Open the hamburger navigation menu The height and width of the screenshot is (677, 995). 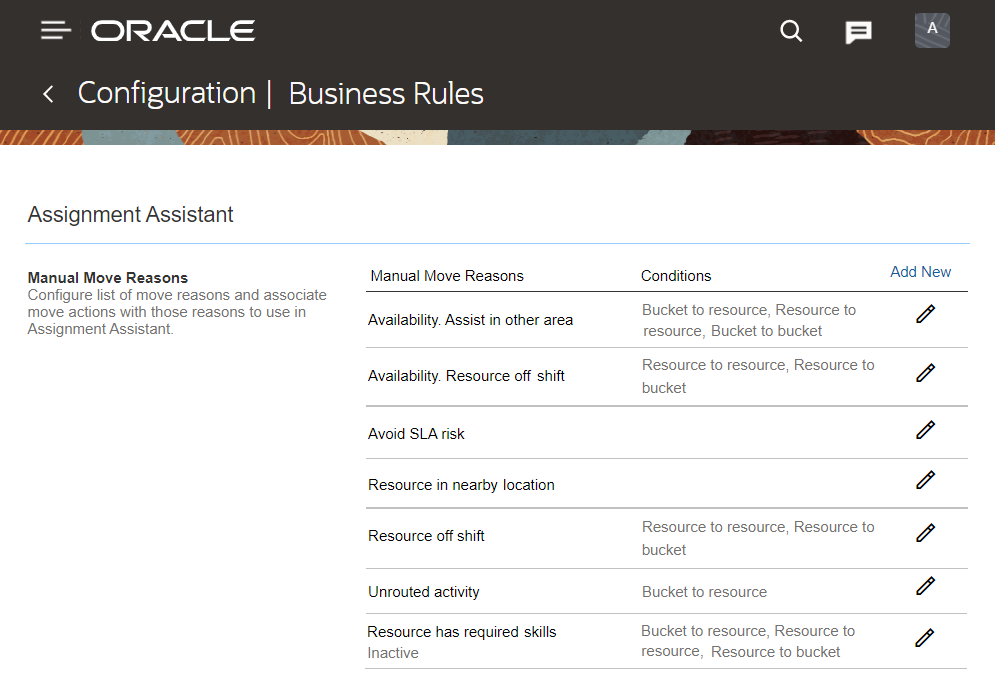(56, 31)
